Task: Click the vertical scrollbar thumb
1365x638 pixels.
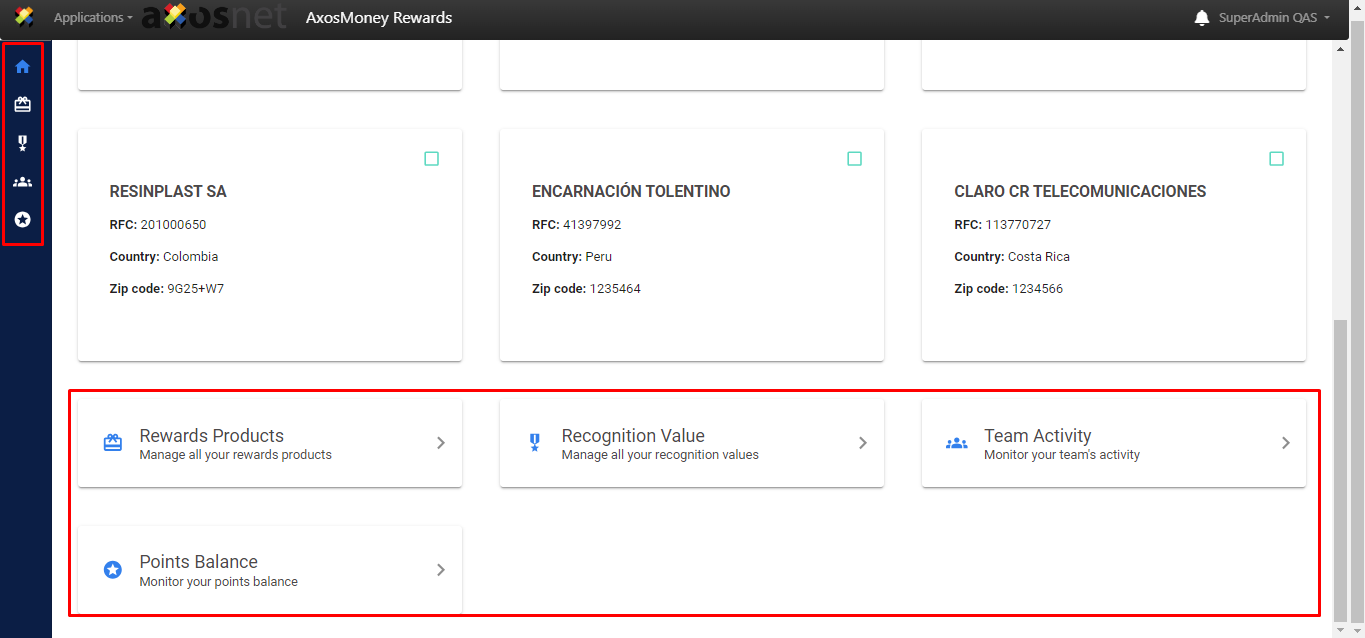Action: pos(1341,468)
